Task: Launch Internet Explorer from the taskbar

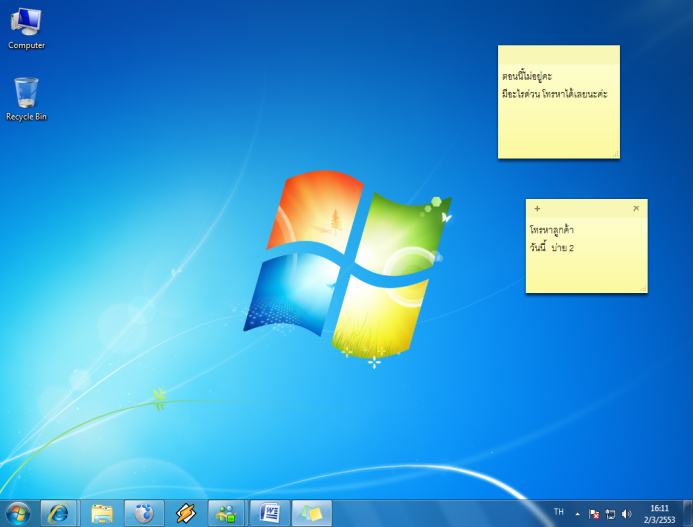Action: (59, 513)
